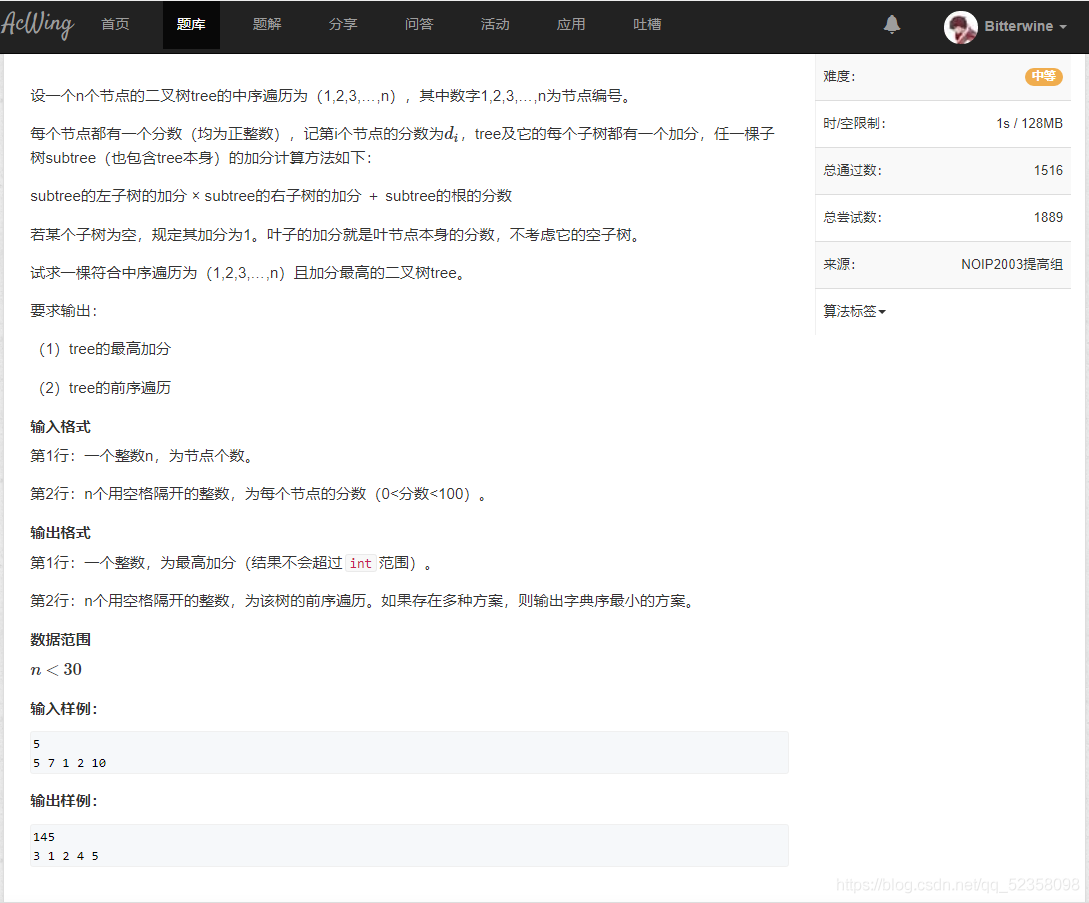Click the Bitterwine user avatar
Viewport: 1089px width, 903px height.
pyautogui.click(x=961, y=27)
